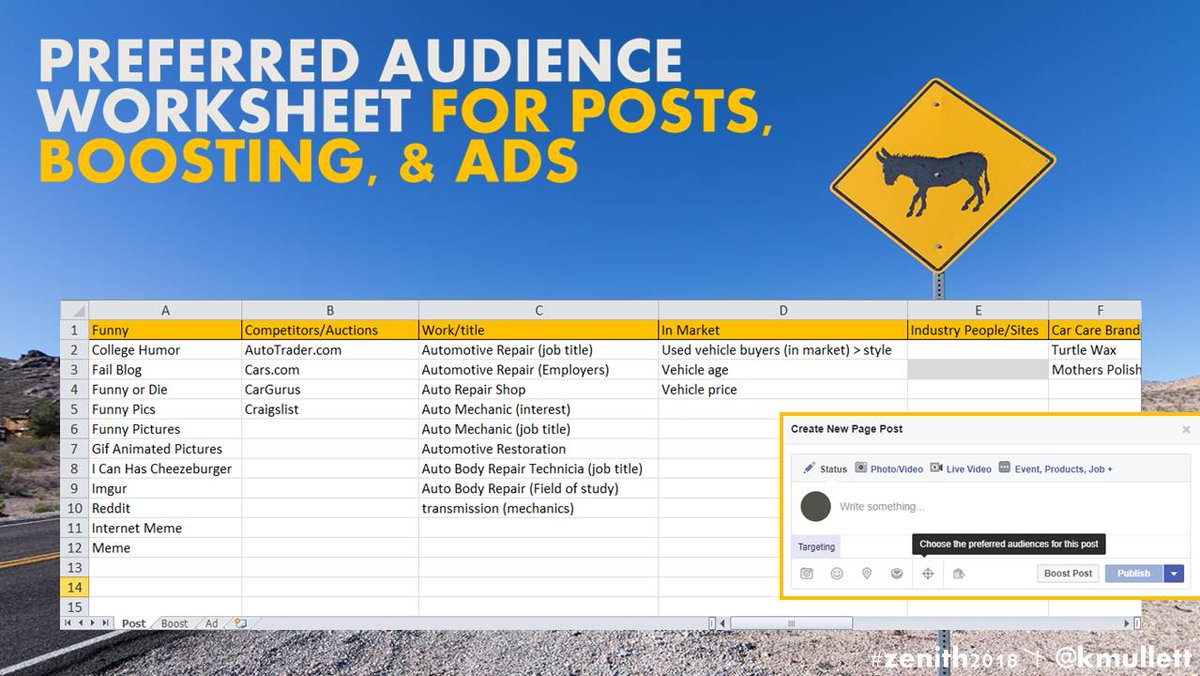
Task: Click the Select All corner of spreadsheet
Action: pyautogui.click(x=75, y=310)
